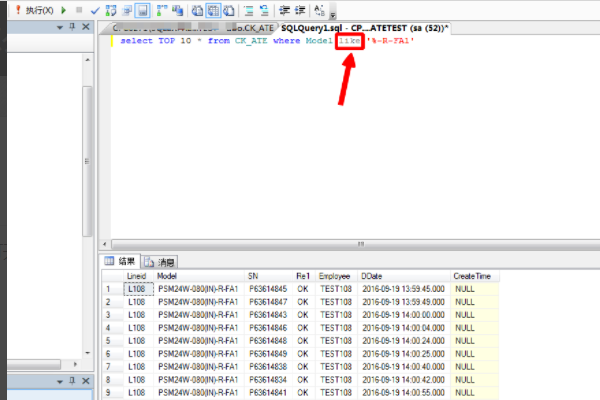The height and width of the screenshot is (400, 600).
Task: Click the Model column header
Action: tap(199, 276)
